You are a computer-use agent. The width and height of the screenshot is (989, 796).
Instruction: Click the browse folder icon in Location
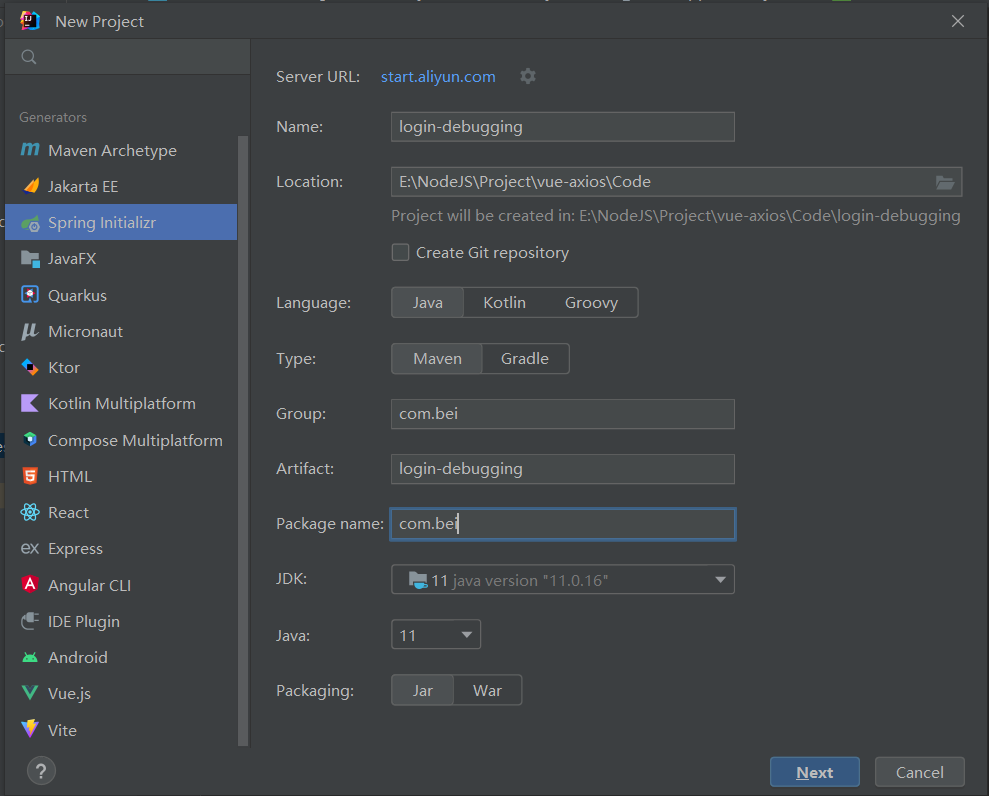click(944, 181)
